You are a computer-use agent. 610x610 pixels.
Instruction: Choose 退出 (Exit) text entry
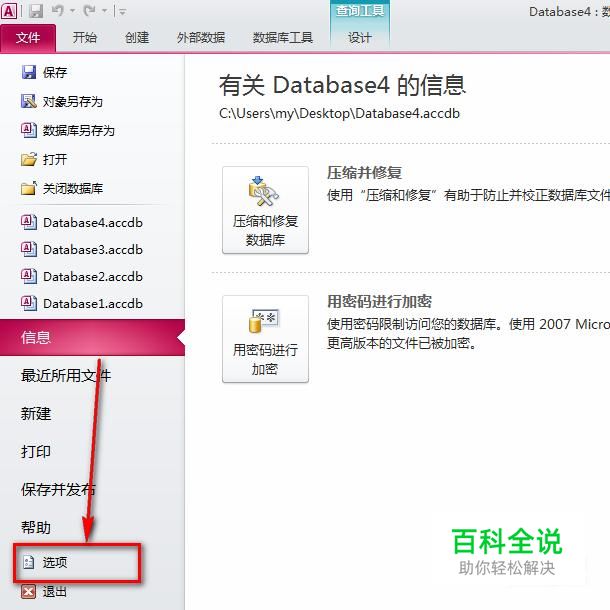coord(55,592)
